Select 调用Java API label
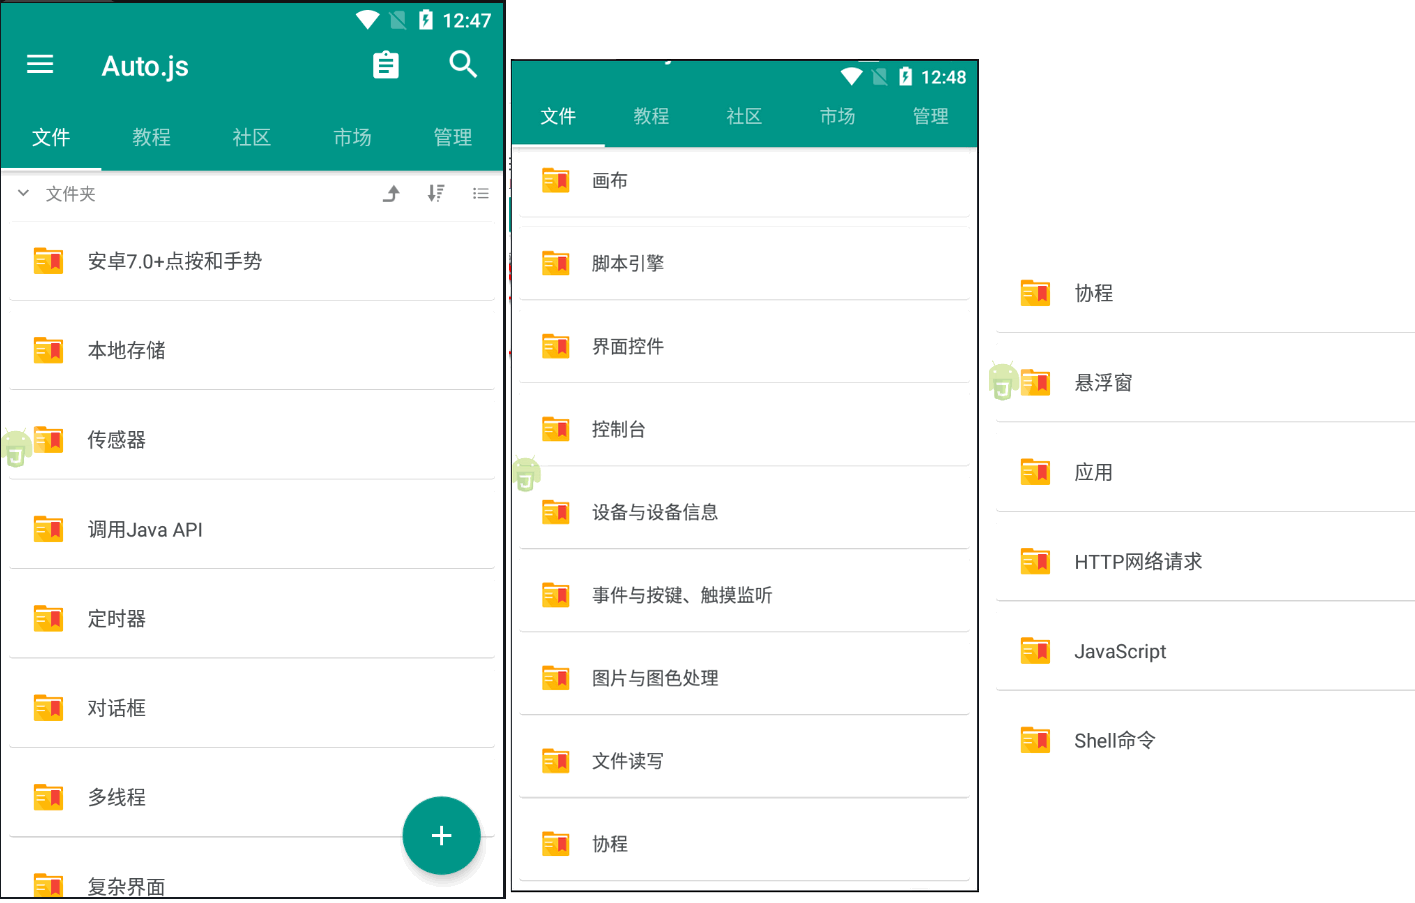1415x903 pixels. pos(145,529)
